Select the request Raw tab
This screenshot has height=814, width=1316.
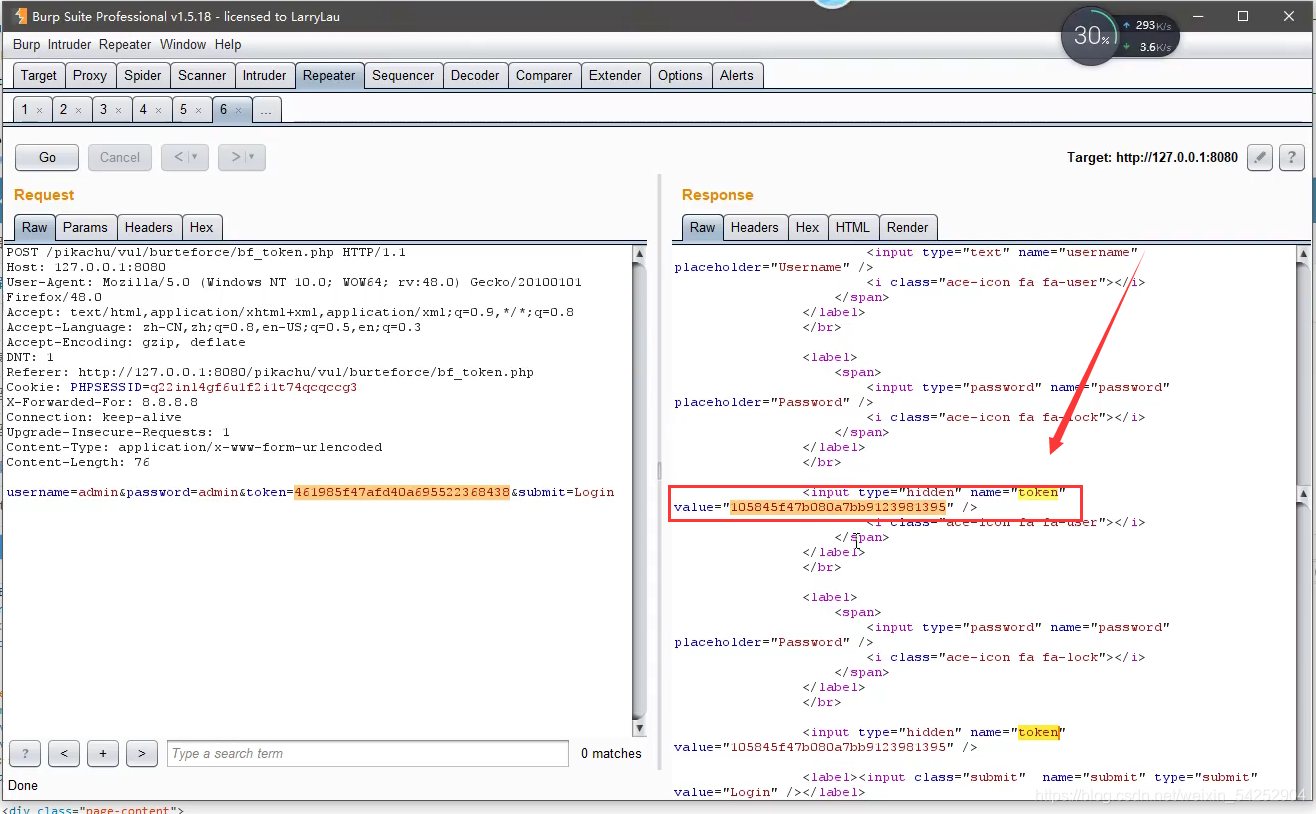click(x=35, y=227)
